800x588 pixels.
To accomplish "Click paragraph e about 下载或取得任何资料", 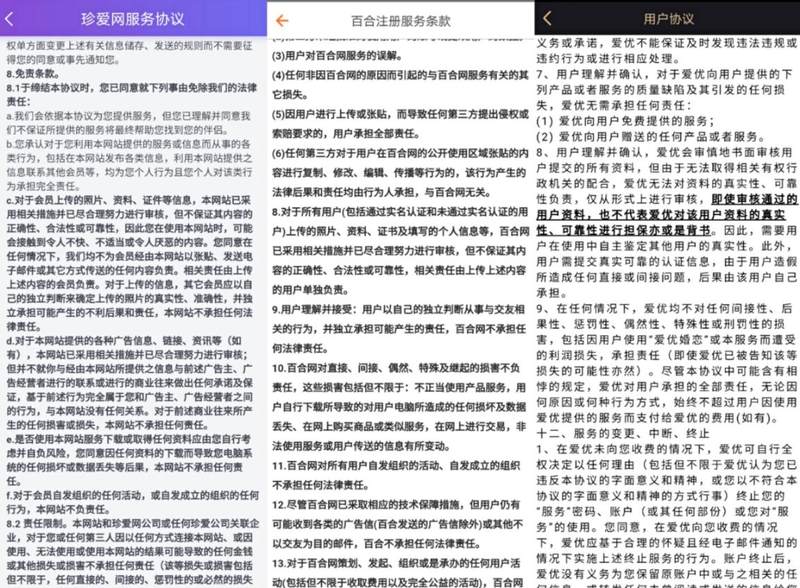I will coord(130,459).
